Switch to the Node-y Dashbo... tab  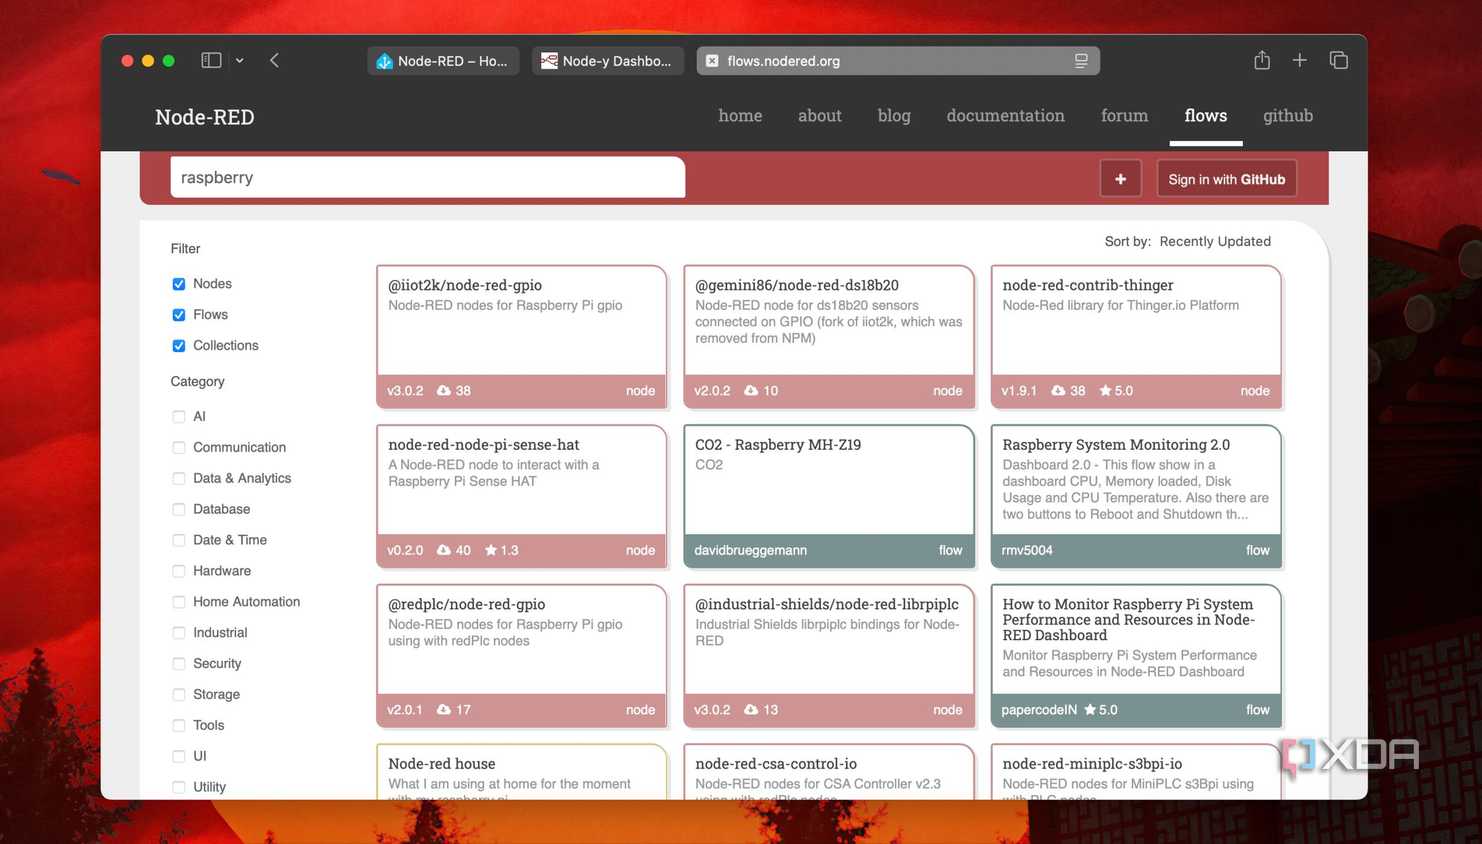[607, 61]
